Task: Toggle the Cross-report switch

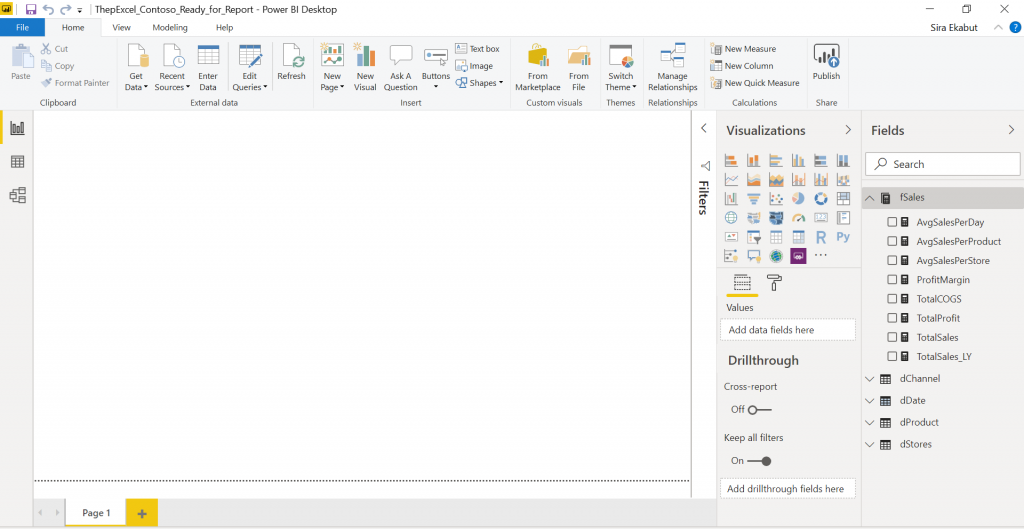Action: point(760,409)
